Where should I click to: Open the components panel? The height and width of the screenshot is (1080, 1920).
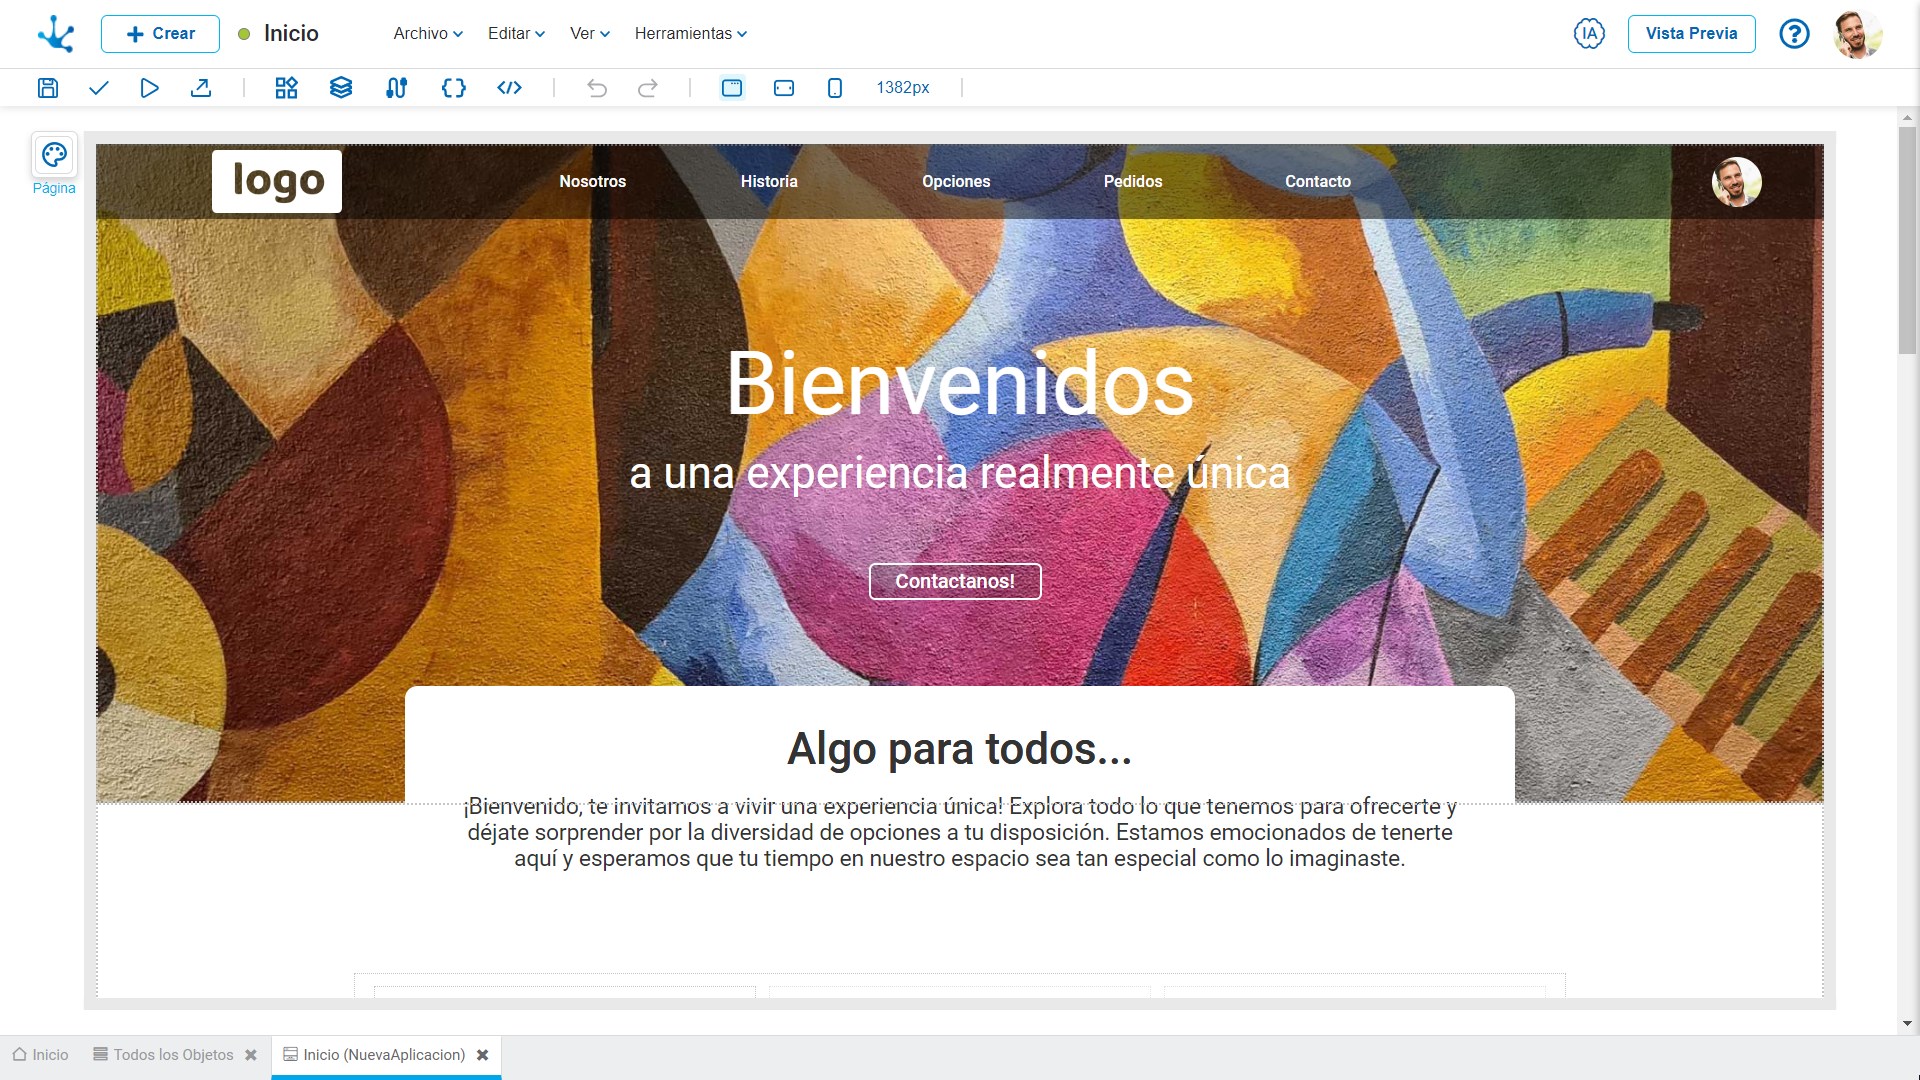coord(286,88)
